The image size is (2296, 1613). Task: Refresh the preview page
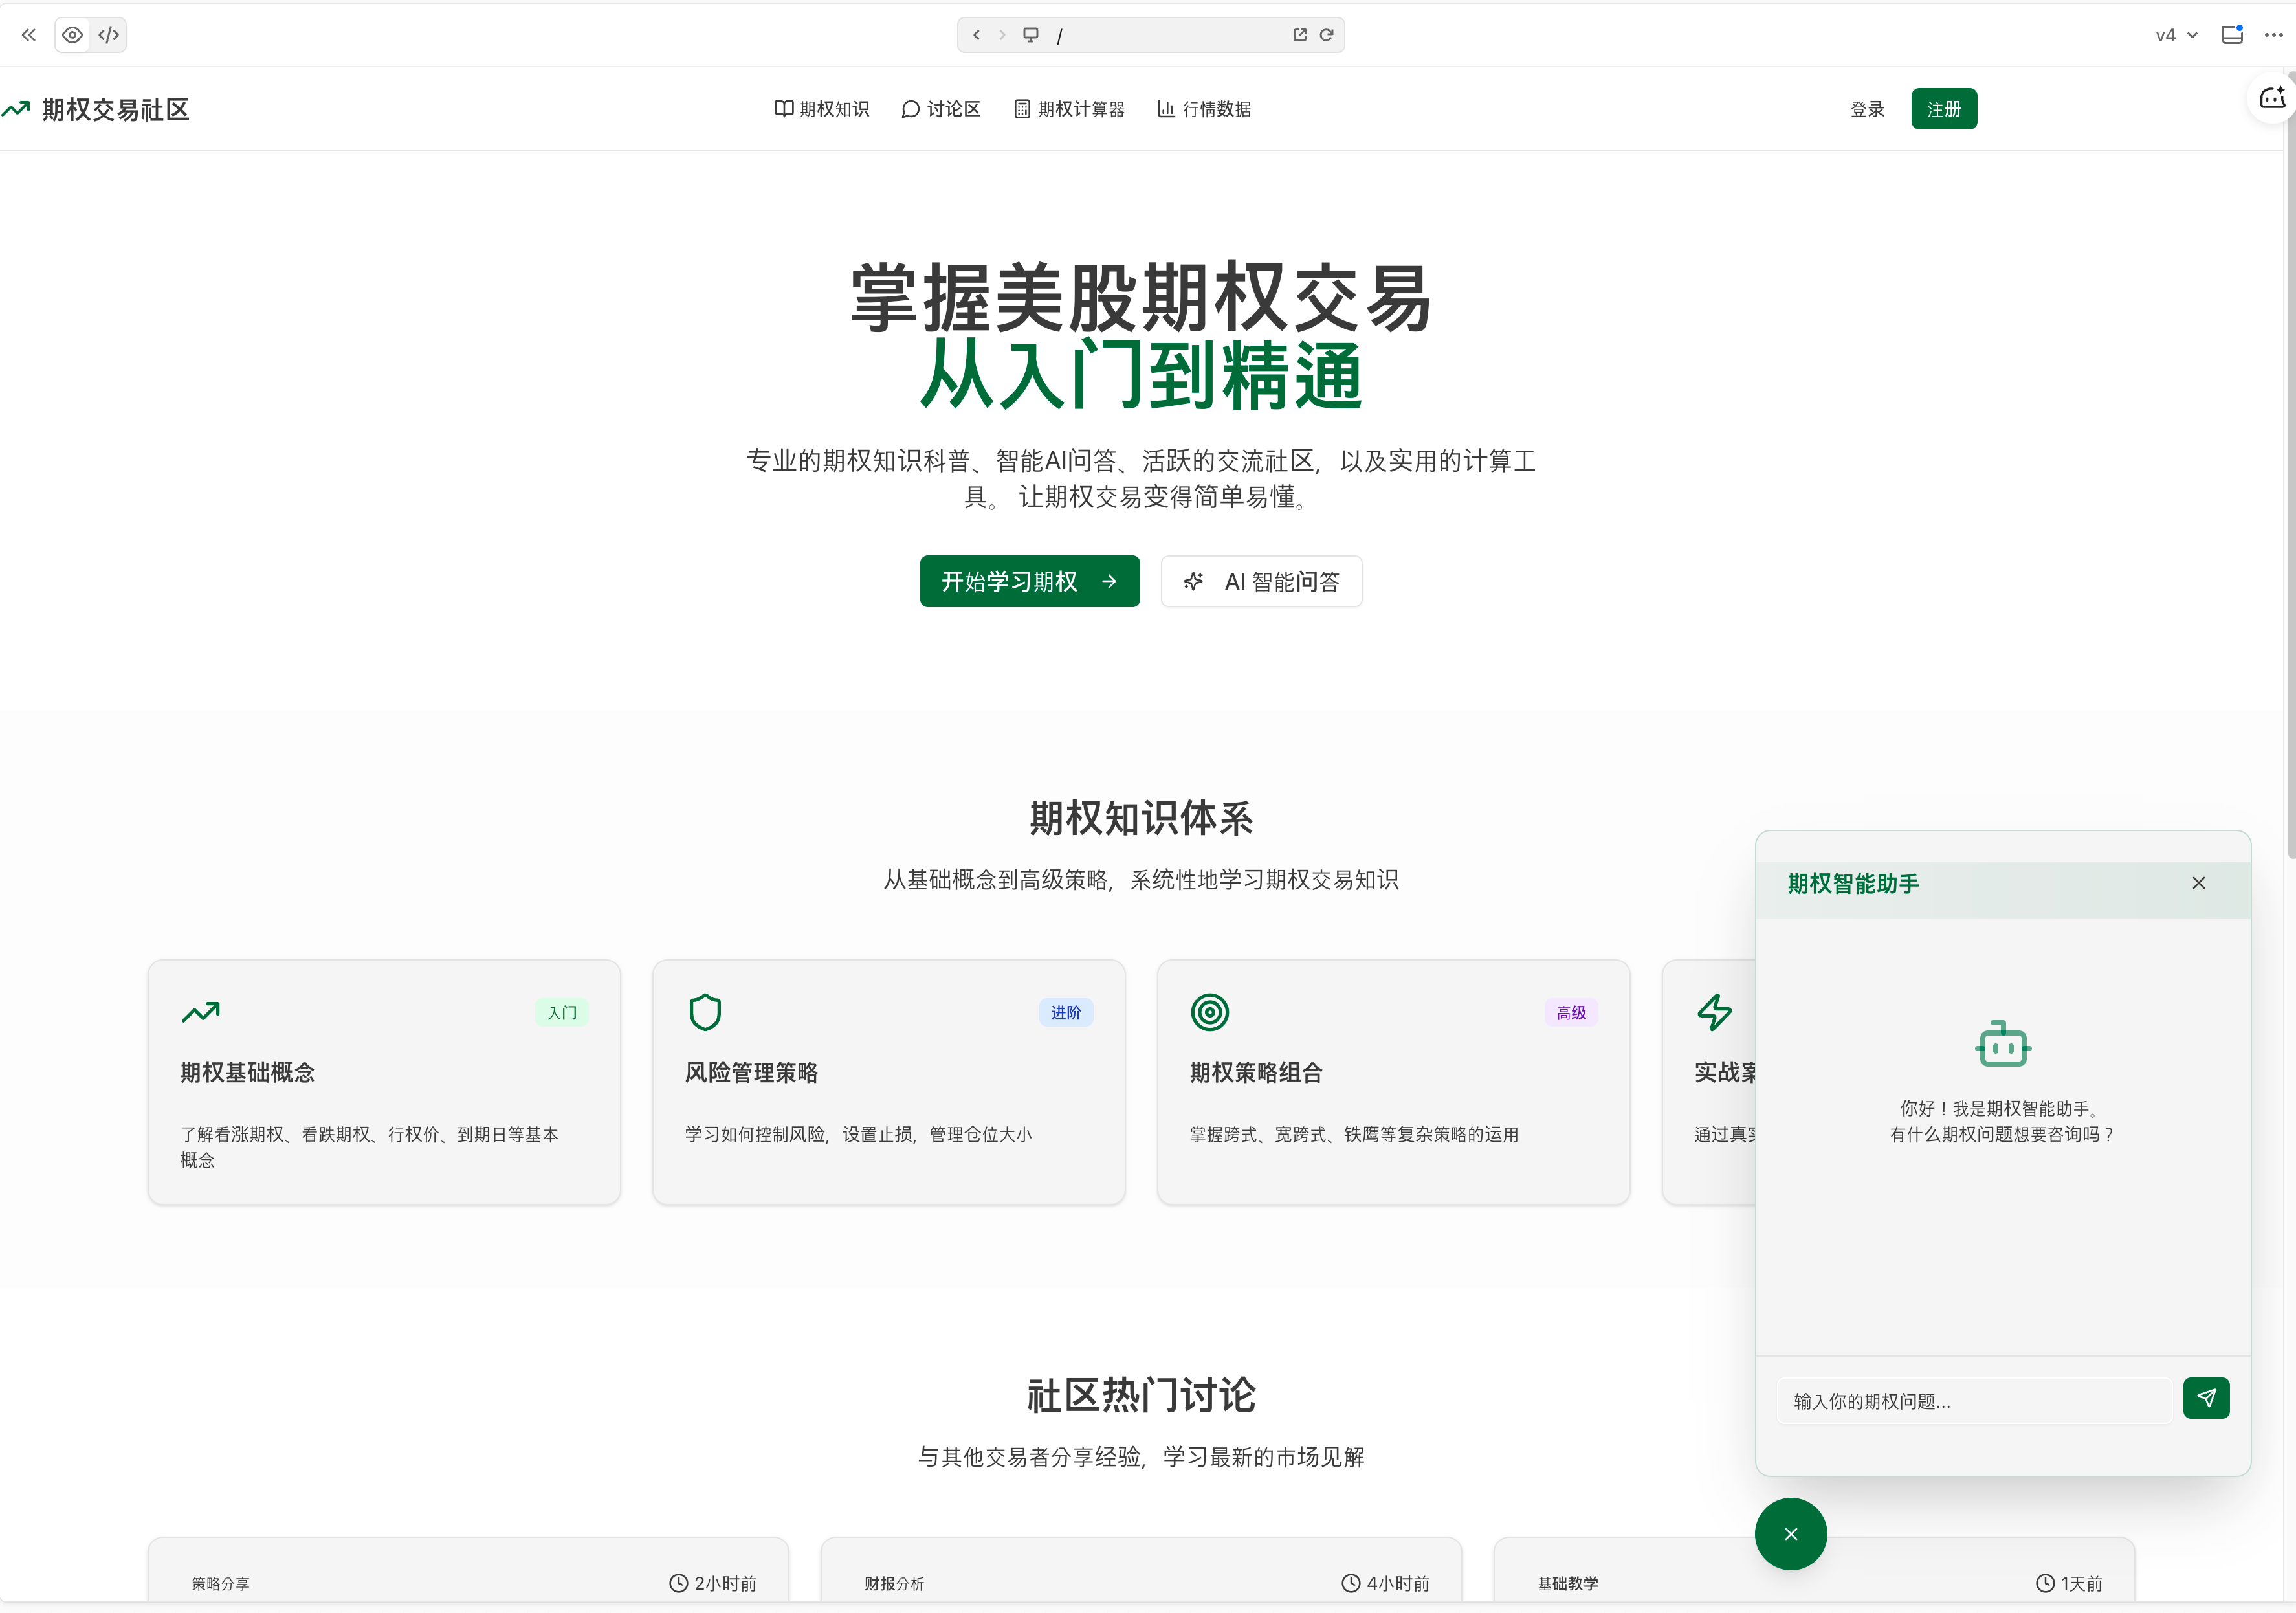(x=1326, y=35)
